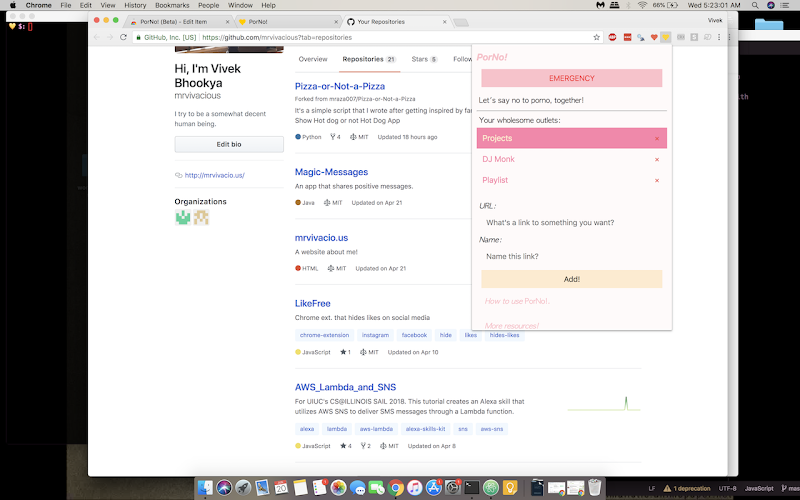Bookmark page with star icon in address bar

(596, 37)
